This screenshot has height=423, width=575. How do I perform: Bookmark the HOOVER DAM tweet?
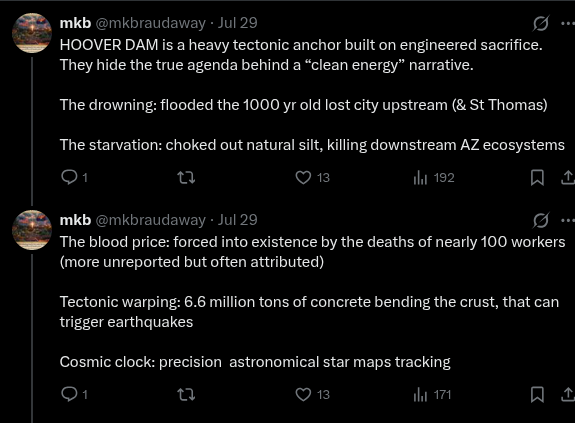pyautogui.click(x=537, y=178)
